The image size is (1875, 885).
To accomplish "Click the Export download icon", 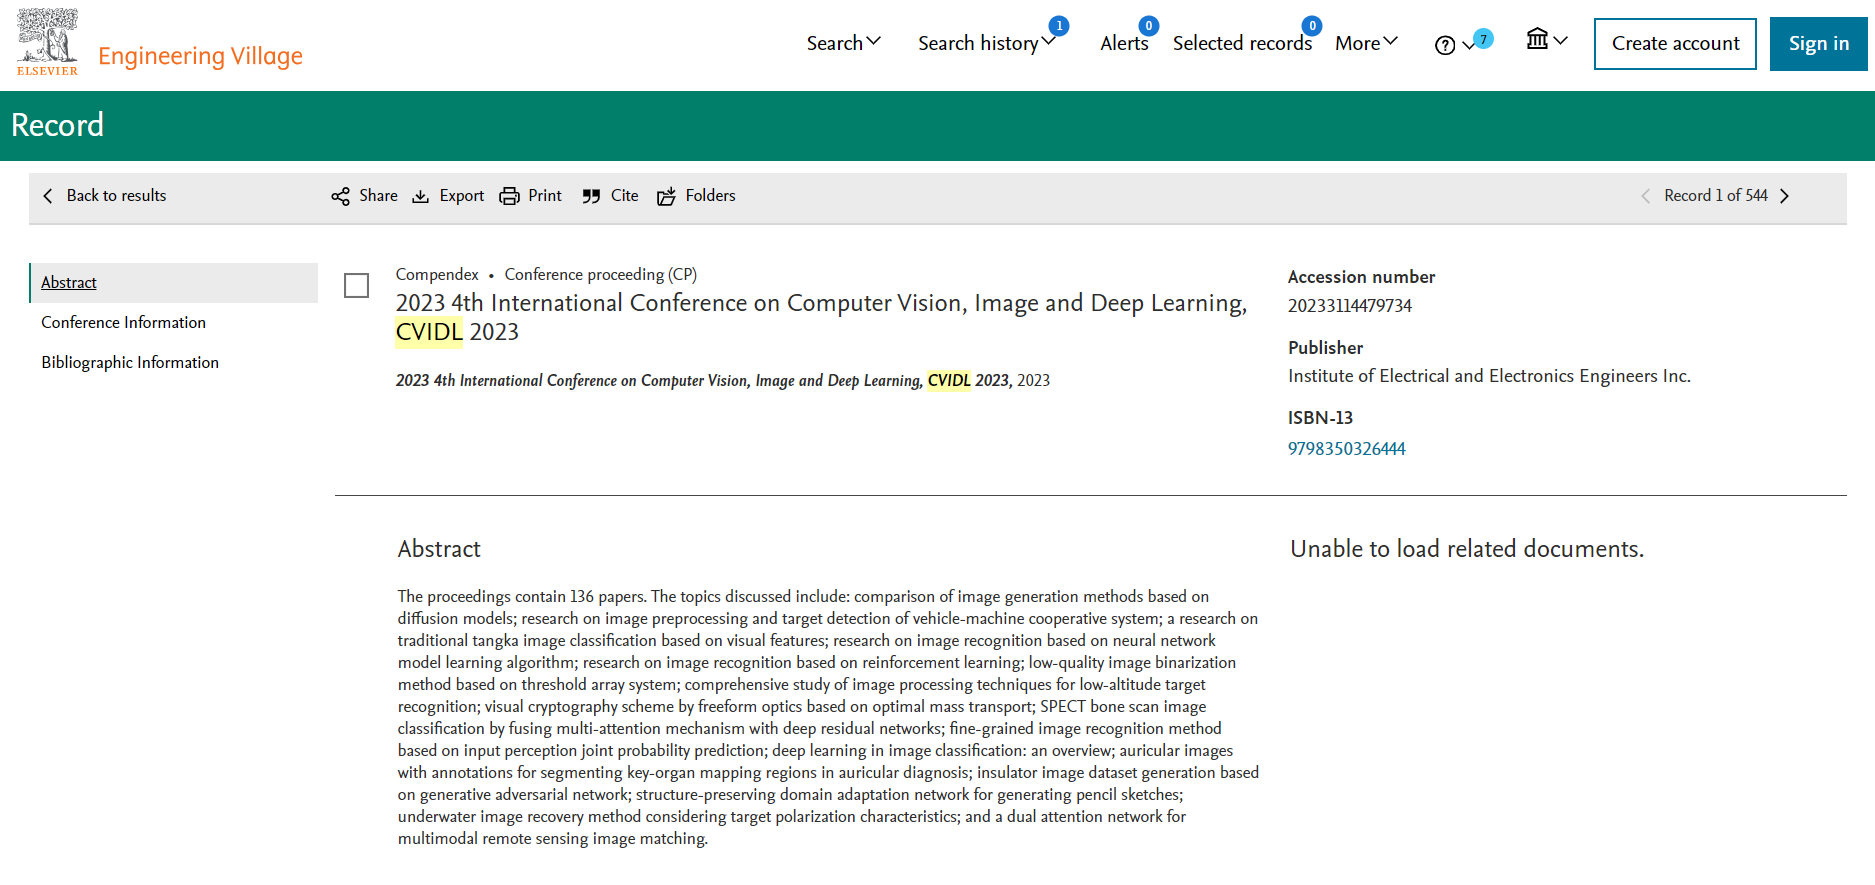I will coord(421,196).
